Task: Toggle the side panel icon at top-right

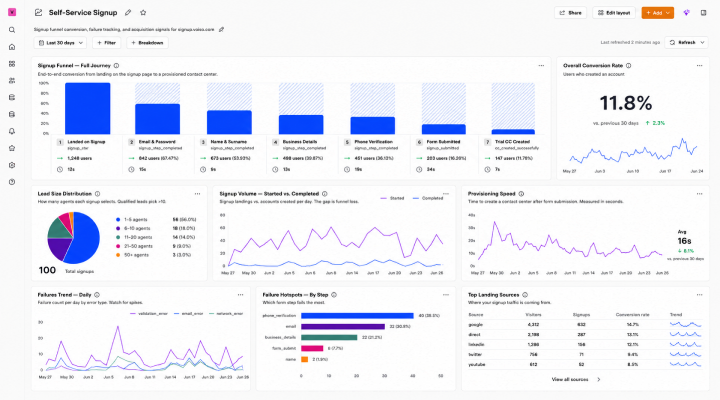Action: click(x=703, y=13)
